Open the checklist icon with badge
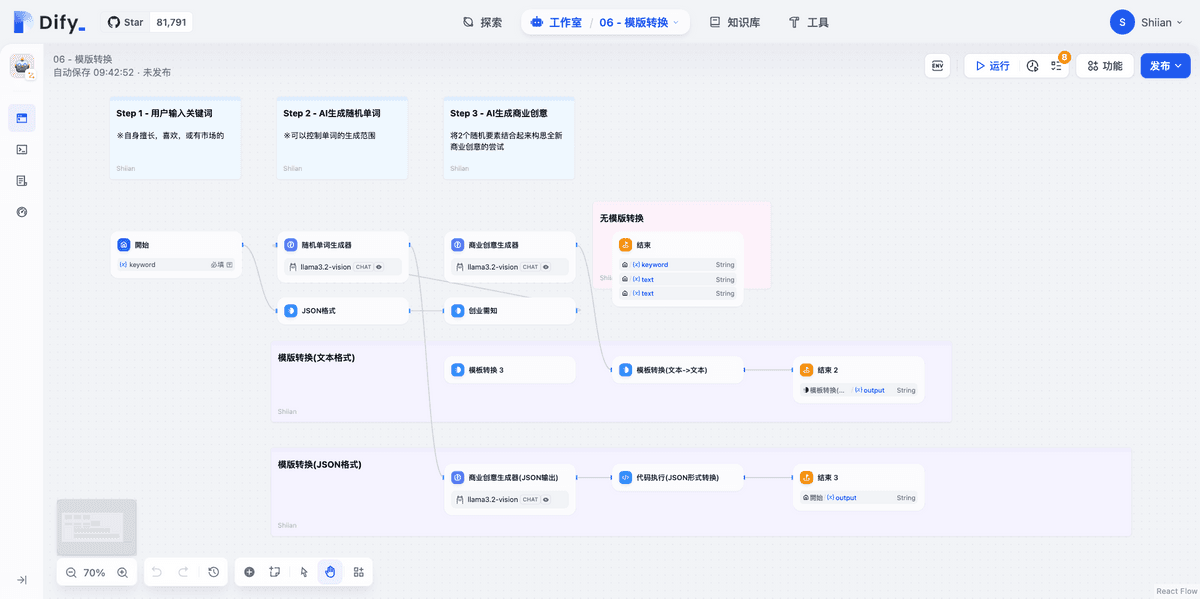 (x=1056, y=66)
